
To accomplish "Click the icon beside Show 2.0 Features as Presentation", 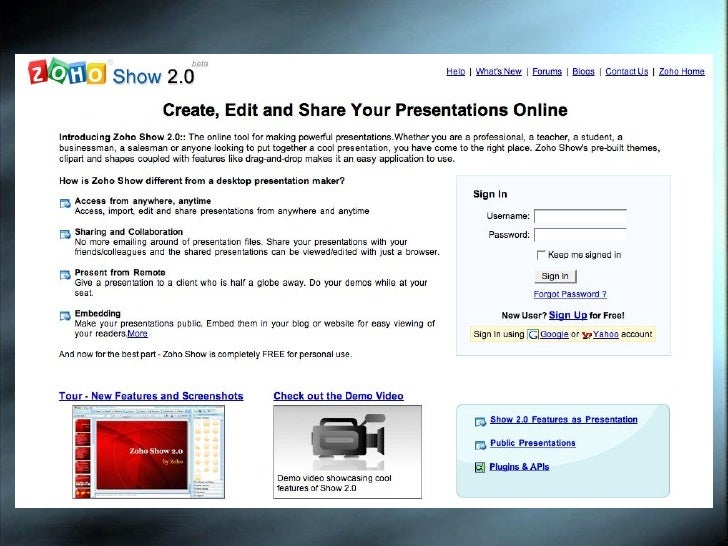I will pos(480,422).
